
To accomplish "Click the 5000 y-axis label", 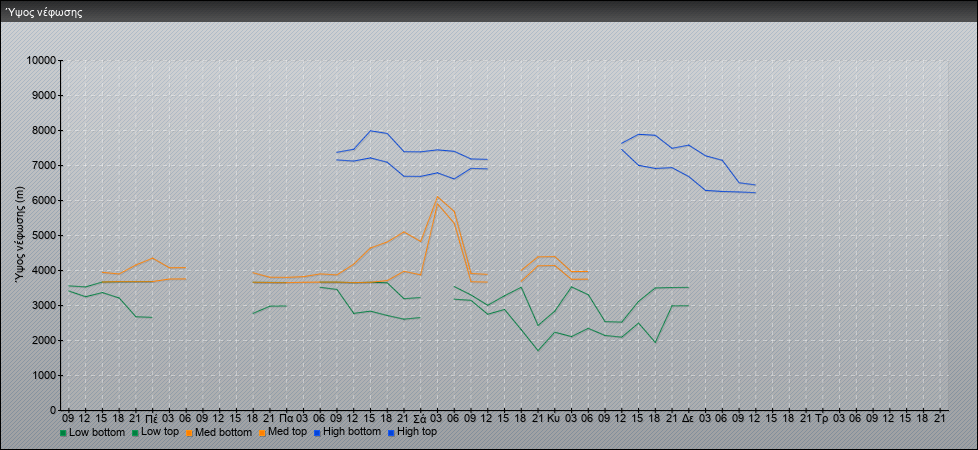I will click(x=43, y=235).
